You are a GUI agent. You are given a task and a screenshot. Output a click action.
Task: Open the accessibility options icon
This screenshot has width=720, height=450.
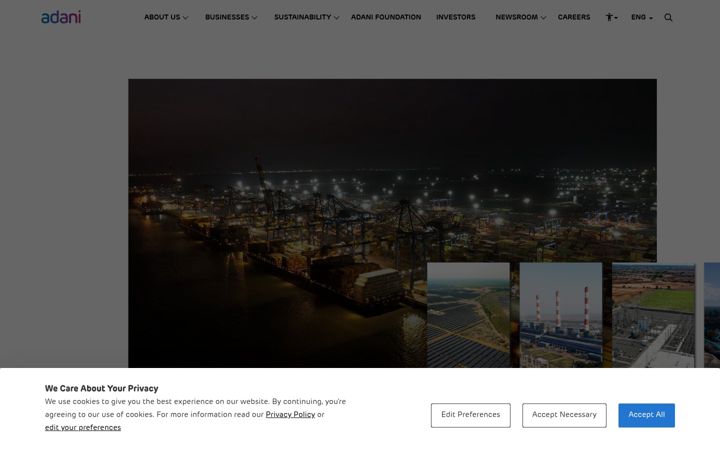(x=611, y=17)
